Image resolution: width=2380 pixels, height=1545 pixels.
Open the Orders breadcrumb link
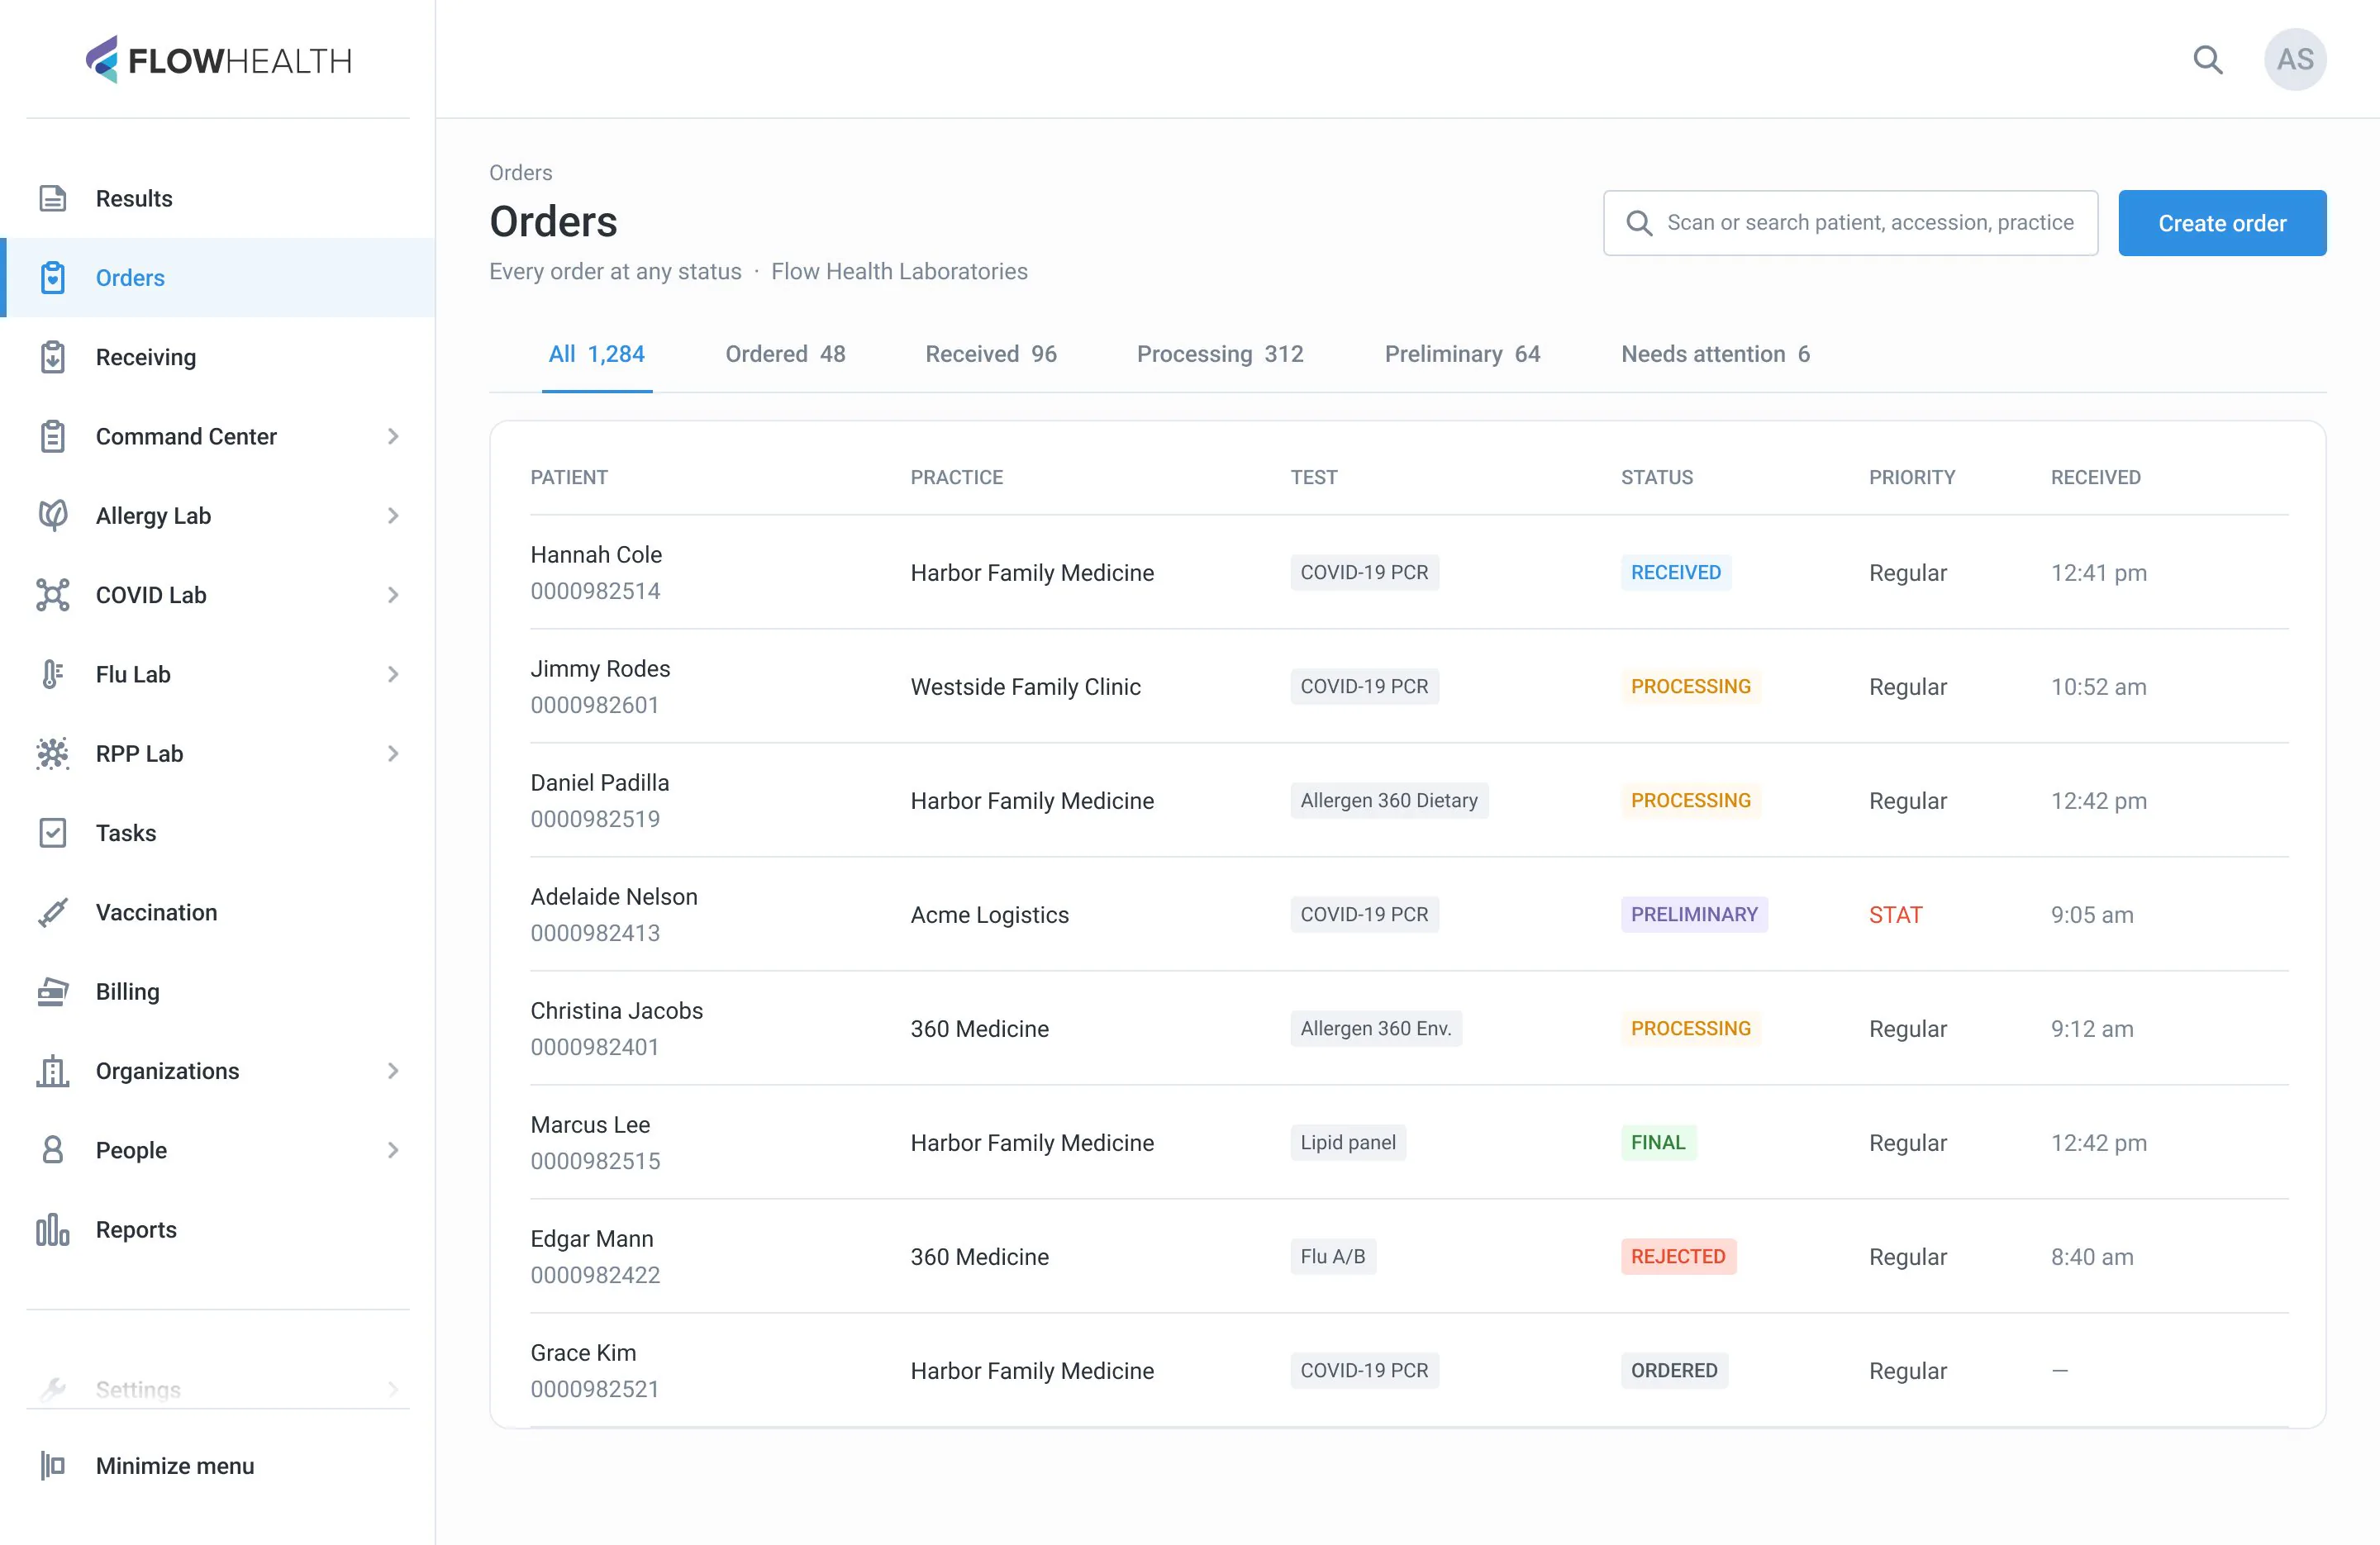[x=520, y=172]
